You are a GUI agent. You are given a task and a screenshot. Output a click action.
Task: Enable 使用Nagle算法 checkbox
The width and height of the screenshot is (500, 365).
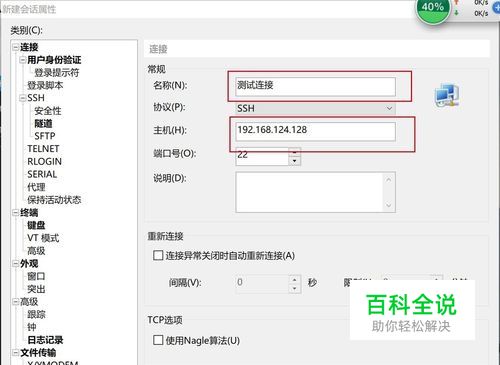(x=158, y=340)
